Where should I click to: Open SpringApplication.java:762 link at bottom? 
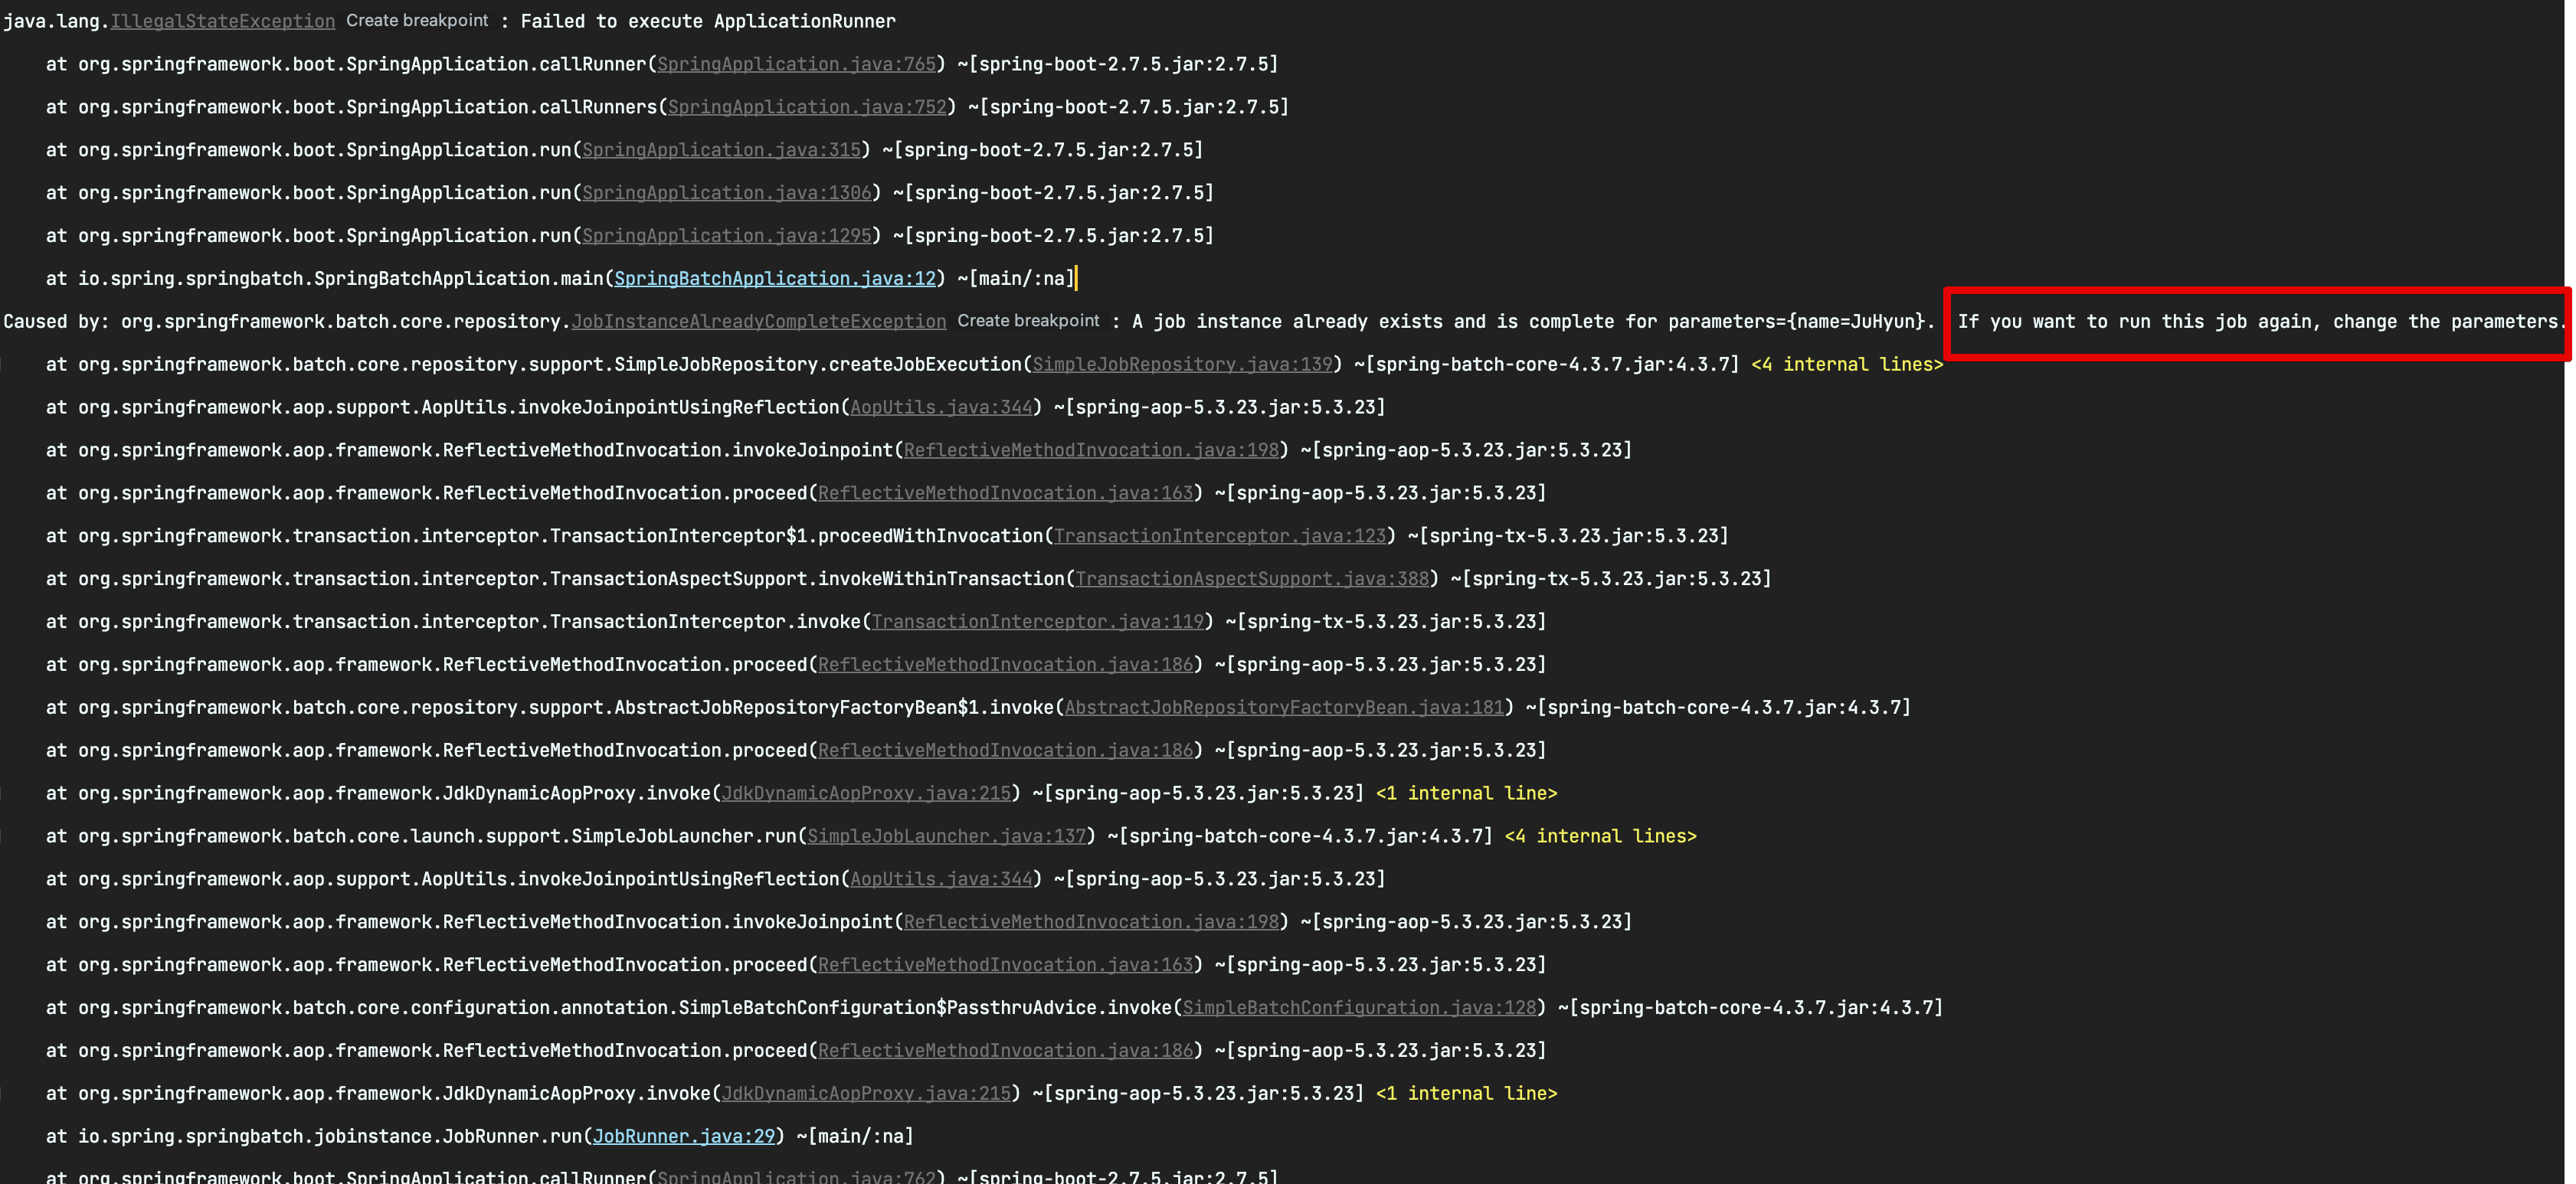(x=796, y=1177)
